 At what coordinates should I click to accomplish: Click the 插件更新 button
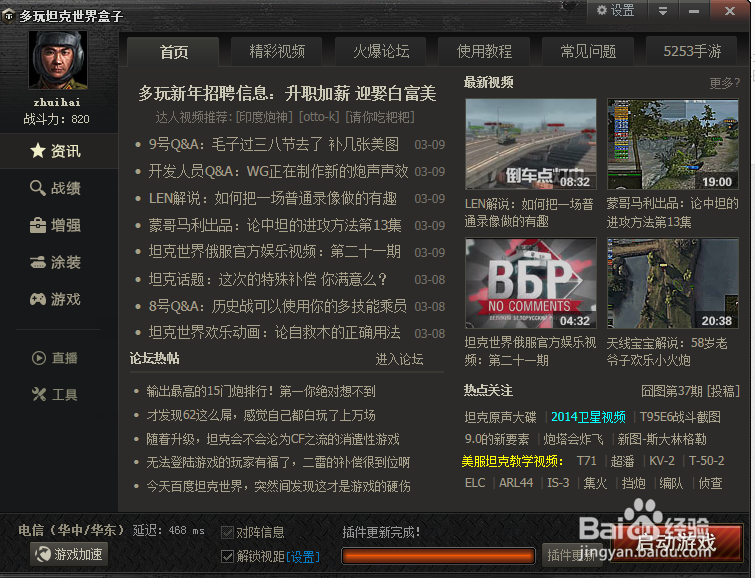(572, 555)
